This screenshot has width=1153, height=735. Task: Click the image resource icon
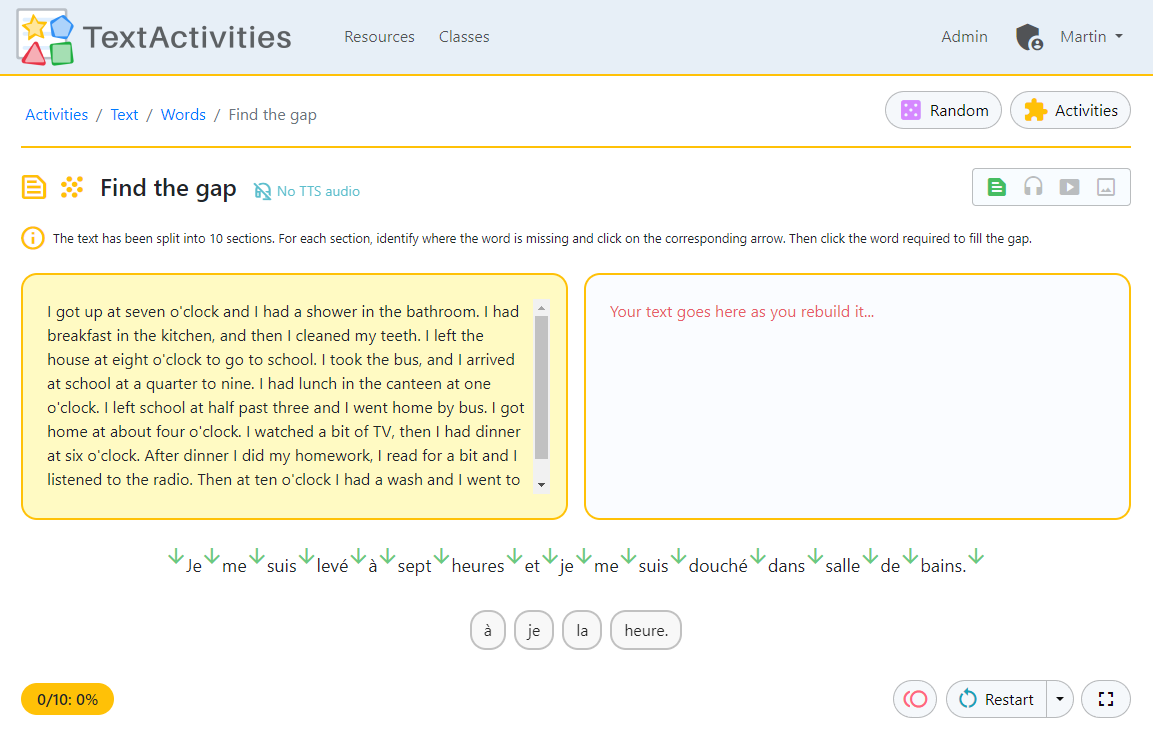click(1106, 187)
